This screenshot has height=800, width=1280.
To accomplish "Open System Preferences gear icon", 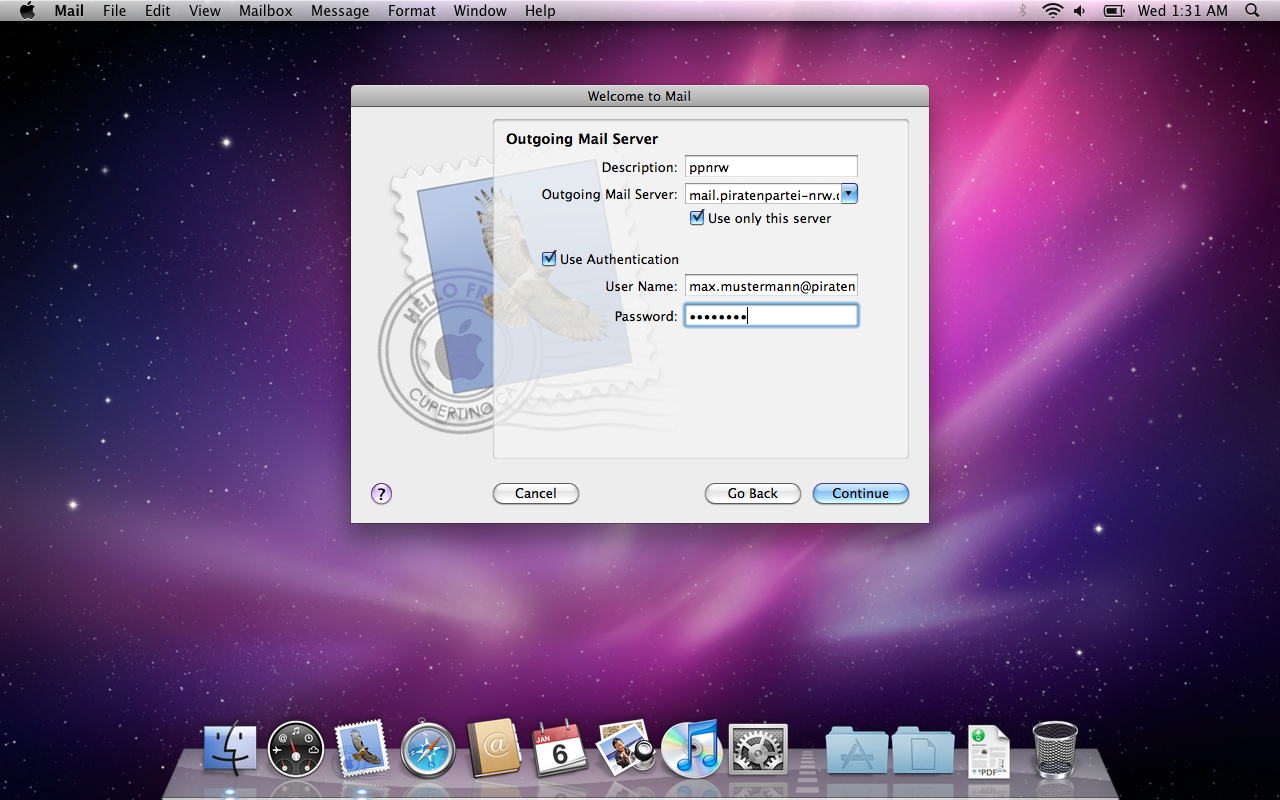I will 758,749.
